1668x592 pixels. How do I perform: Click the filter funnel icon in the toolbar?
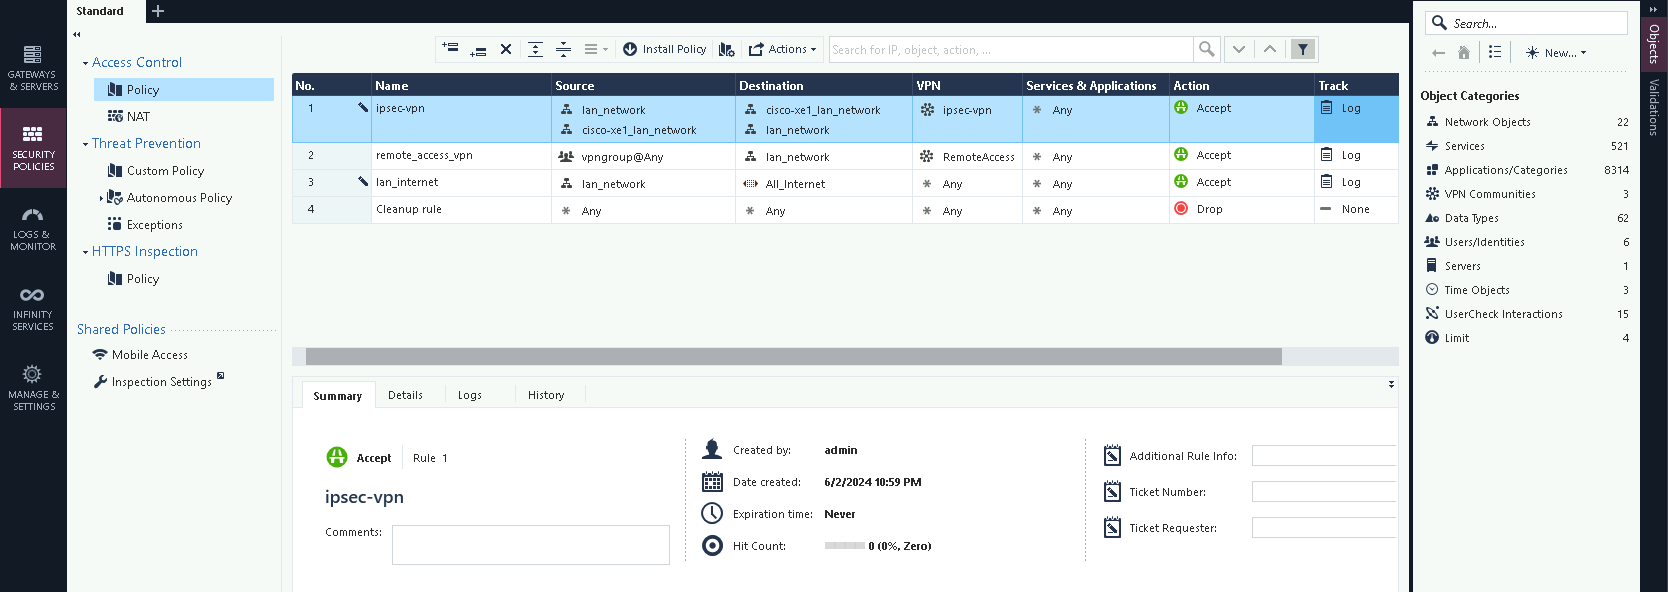click(1302, 49)
